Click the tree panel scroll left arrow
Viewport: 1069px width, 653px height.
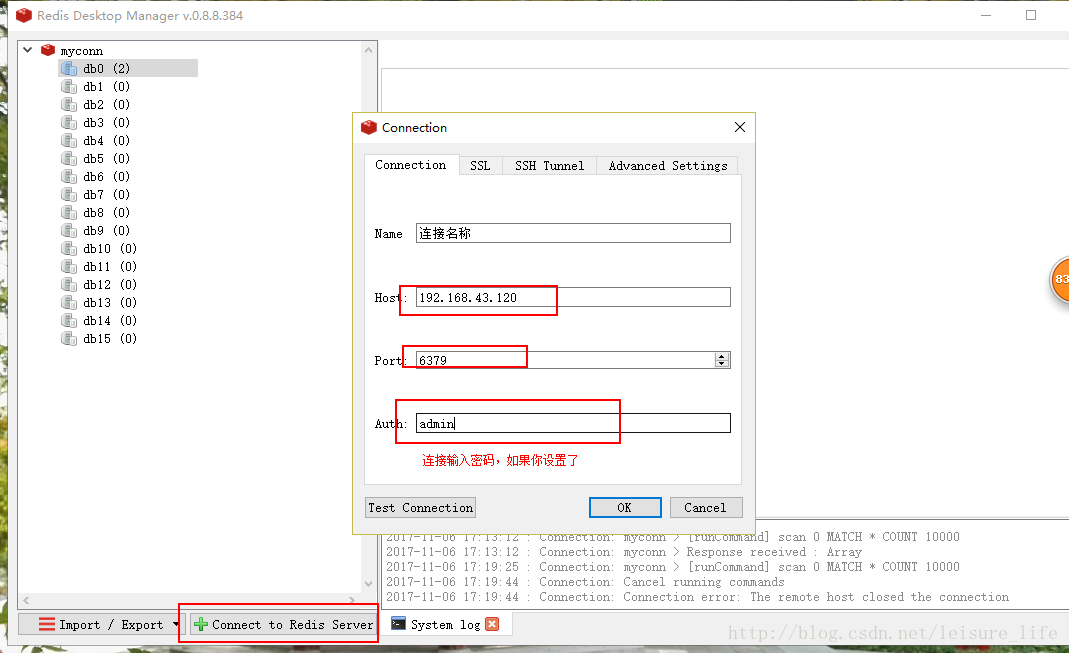pos(26,601)
